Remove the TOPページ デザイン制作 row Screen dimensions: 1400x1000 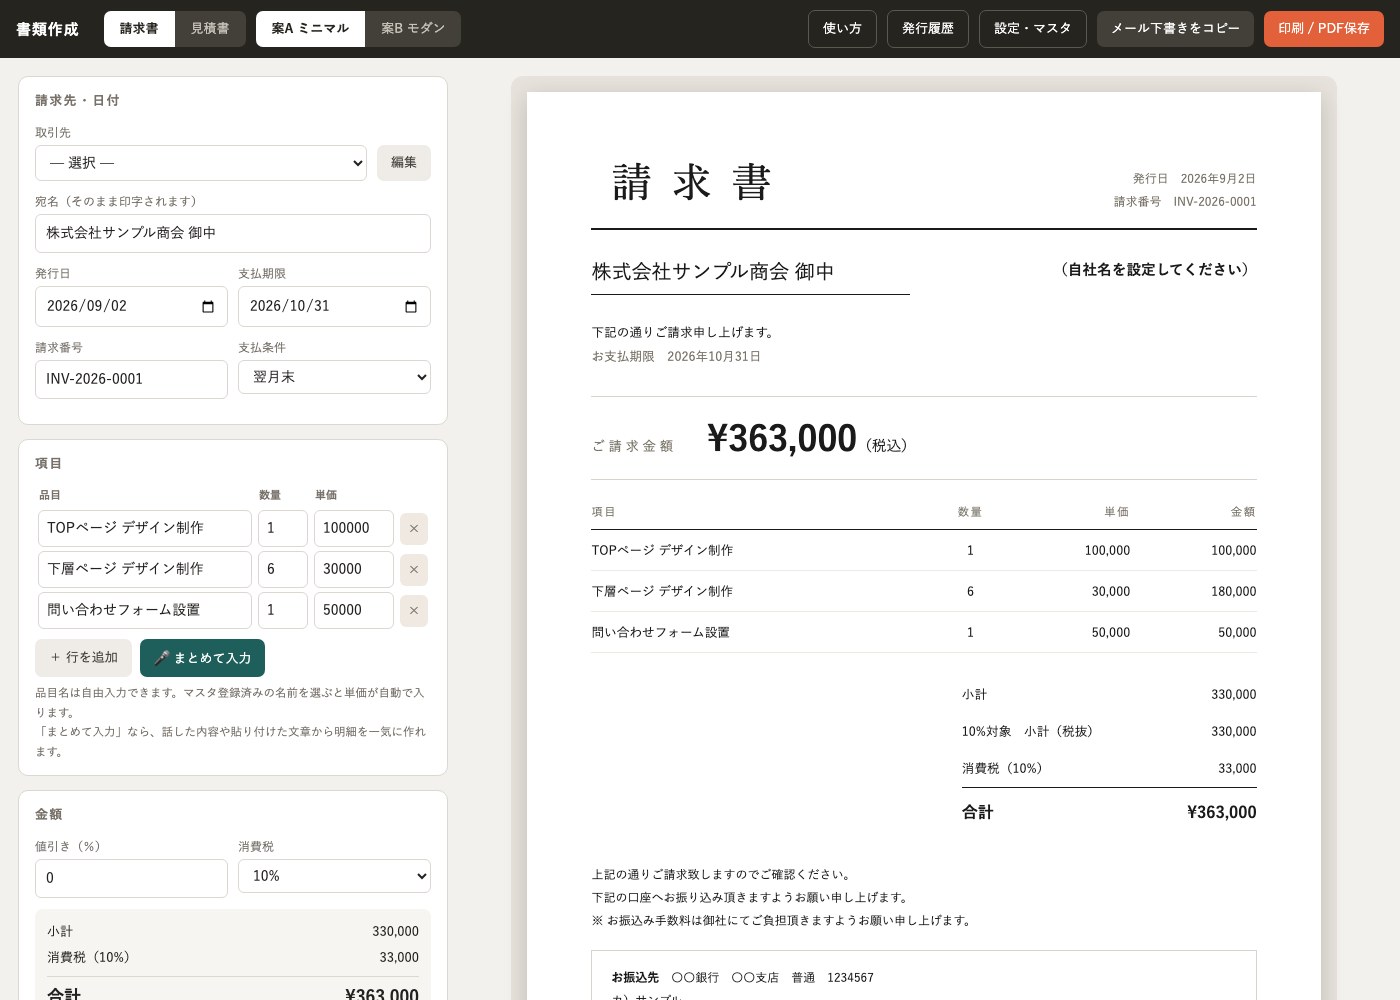pyautogui.click(x=414, y=529)
